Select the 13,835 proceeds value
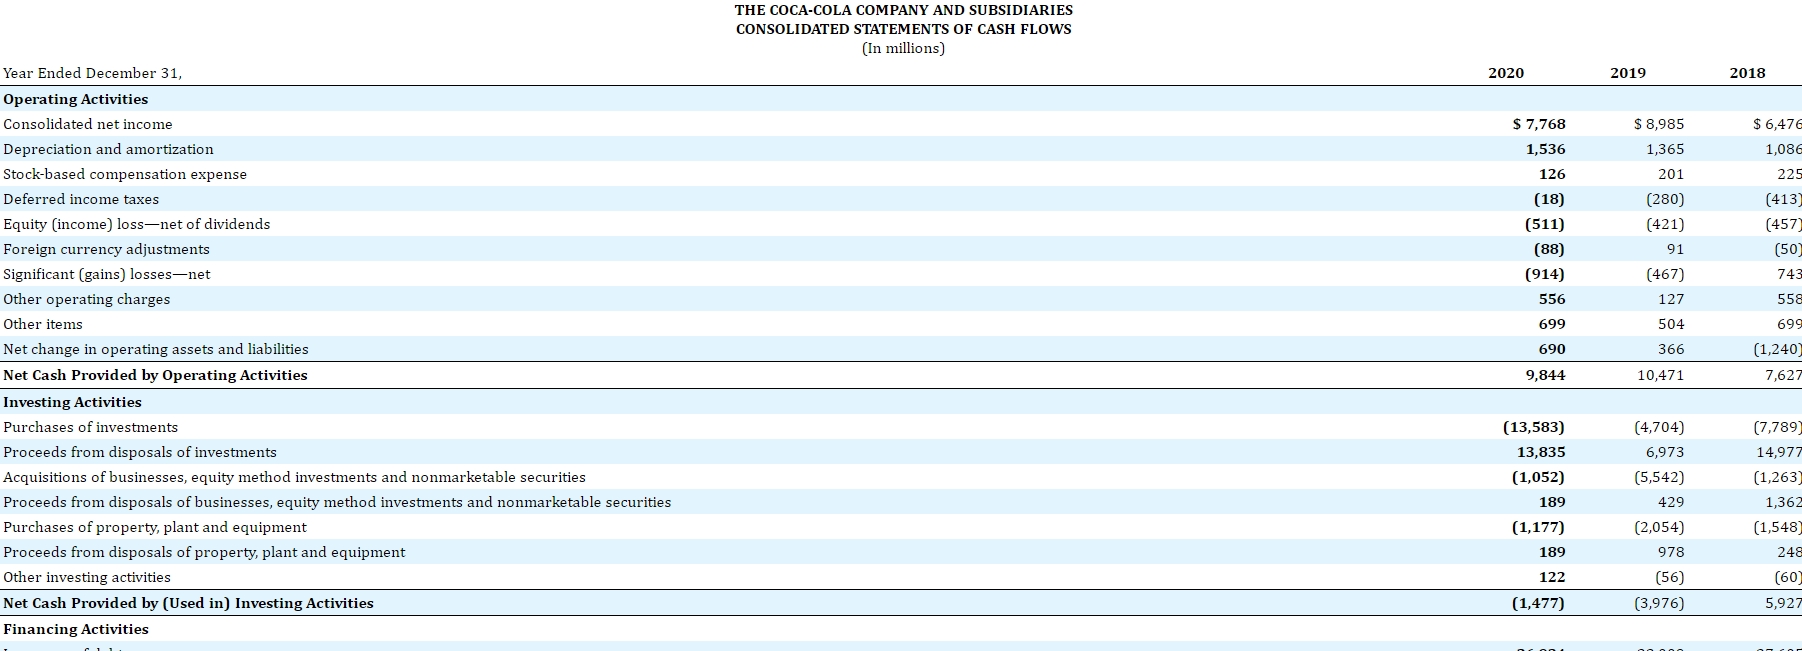This screenshot has height=651, width=1802. pos(1542,452)
